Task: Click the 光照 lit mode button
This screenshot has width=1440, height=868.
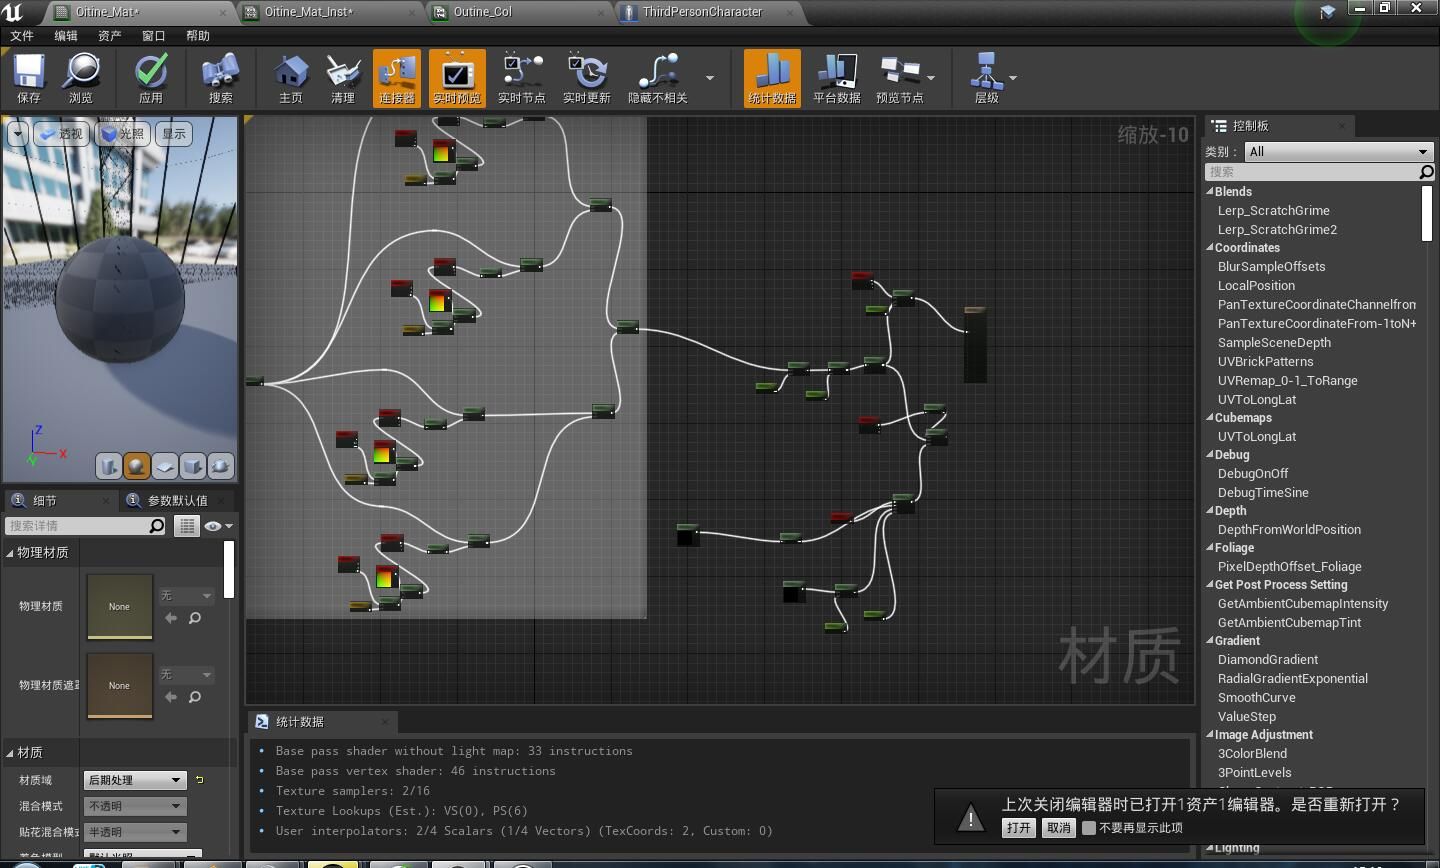Action: click(123, 133)
